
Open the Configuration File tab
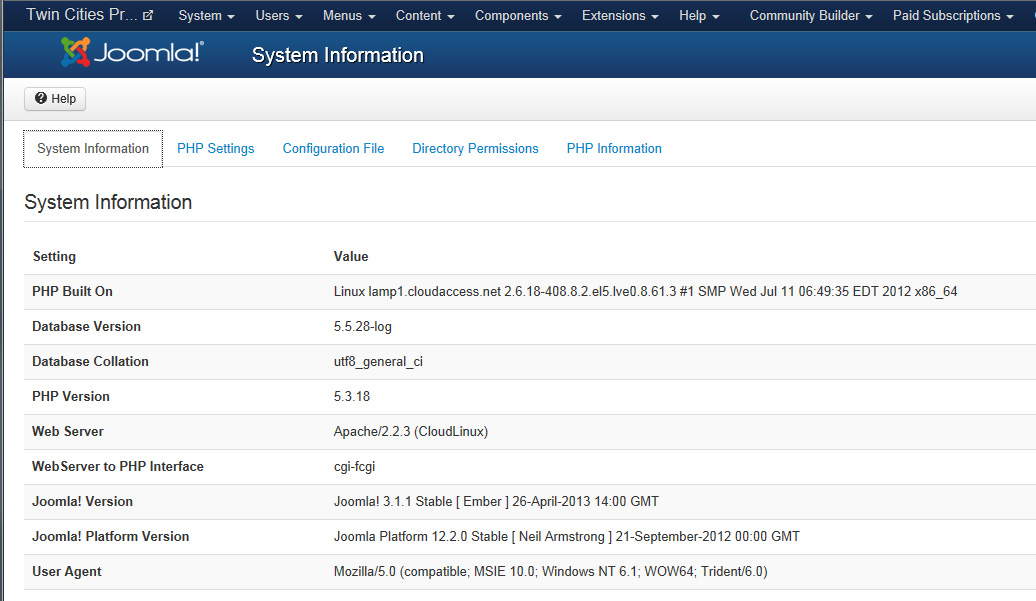tap(333, 149)
